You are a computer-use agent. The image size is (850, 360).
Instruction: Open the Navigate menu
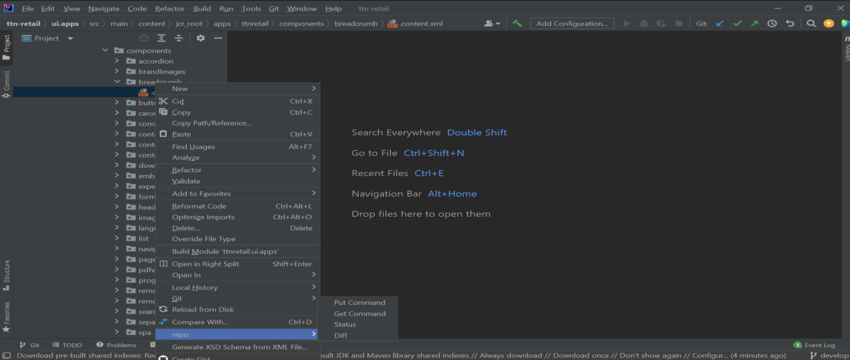(x=104, y=9)
